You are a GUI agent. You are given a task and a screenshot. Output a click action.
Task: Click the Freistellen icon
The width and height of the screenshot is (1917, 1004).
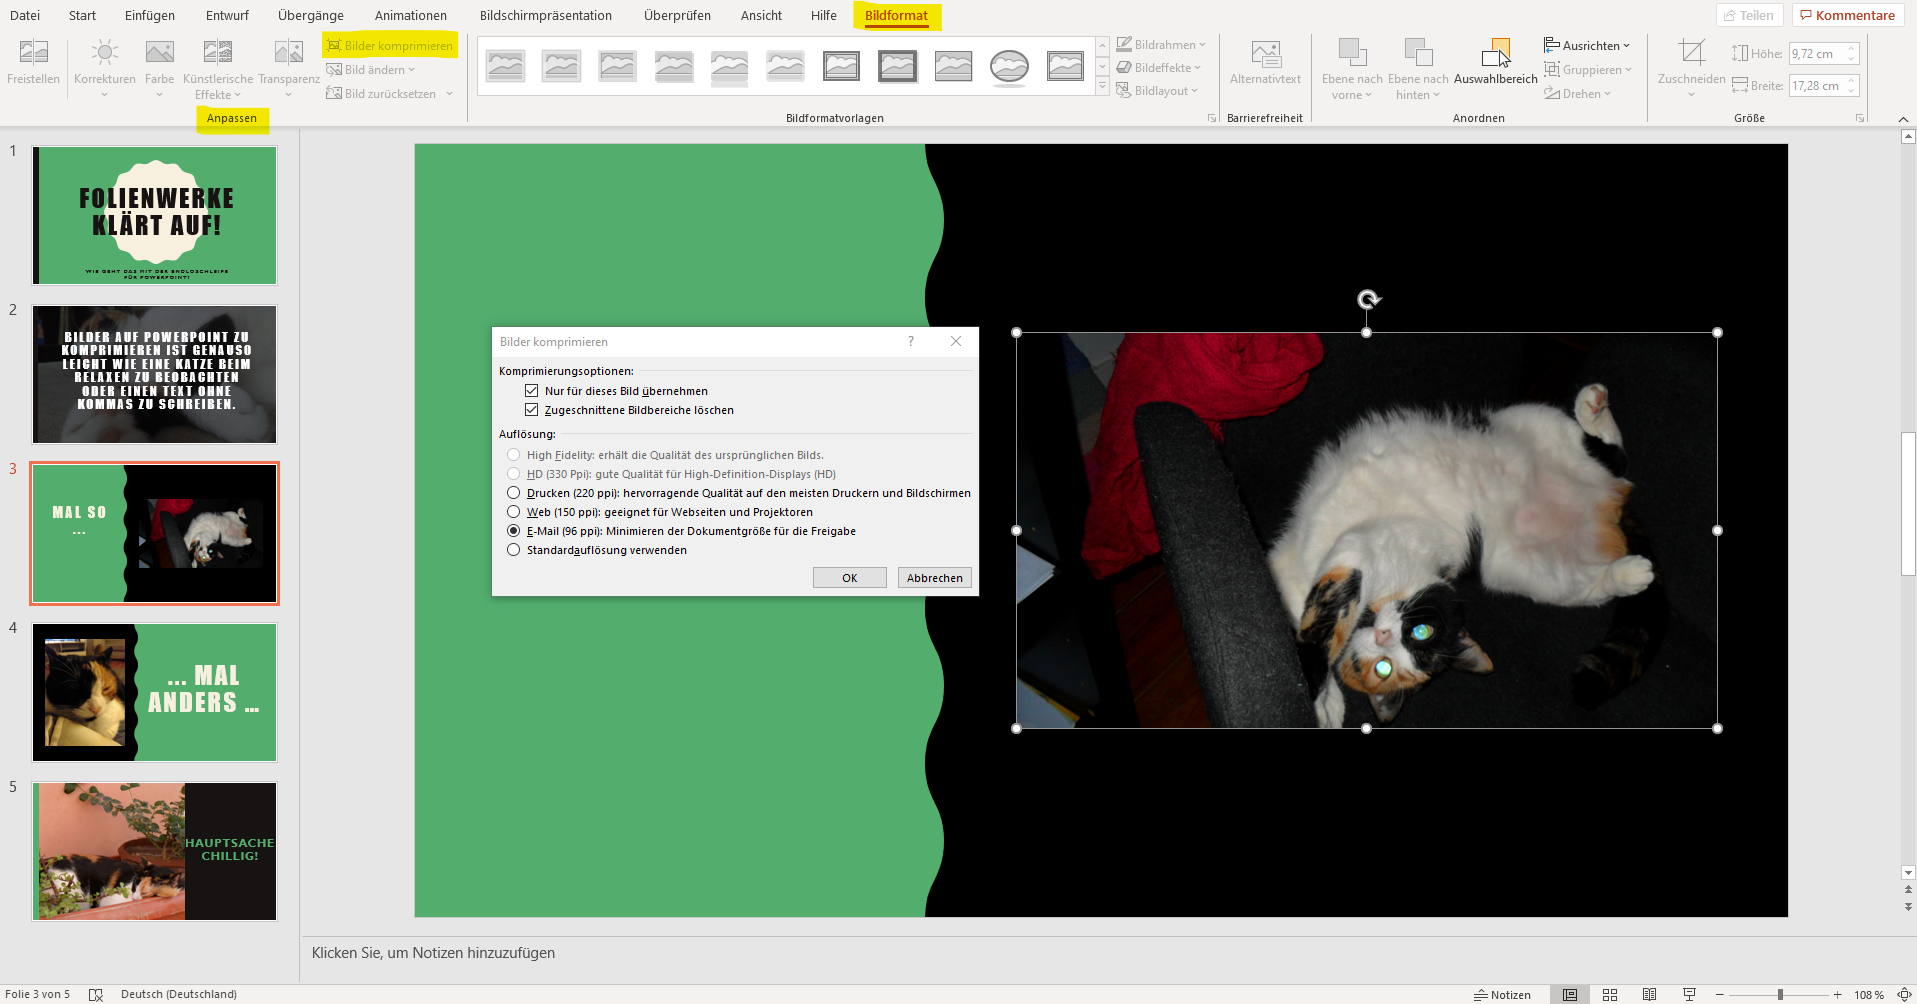33,61
